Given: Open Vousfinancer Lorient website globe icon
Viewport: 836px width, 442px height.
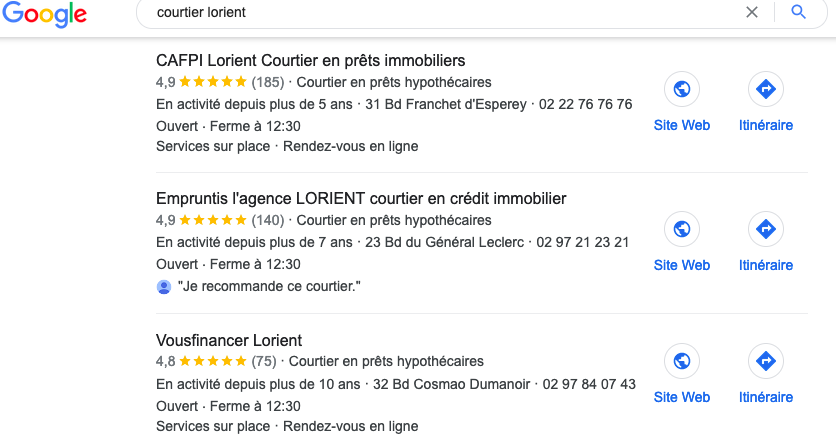Looking at the screenshot, I should point(682,362).
